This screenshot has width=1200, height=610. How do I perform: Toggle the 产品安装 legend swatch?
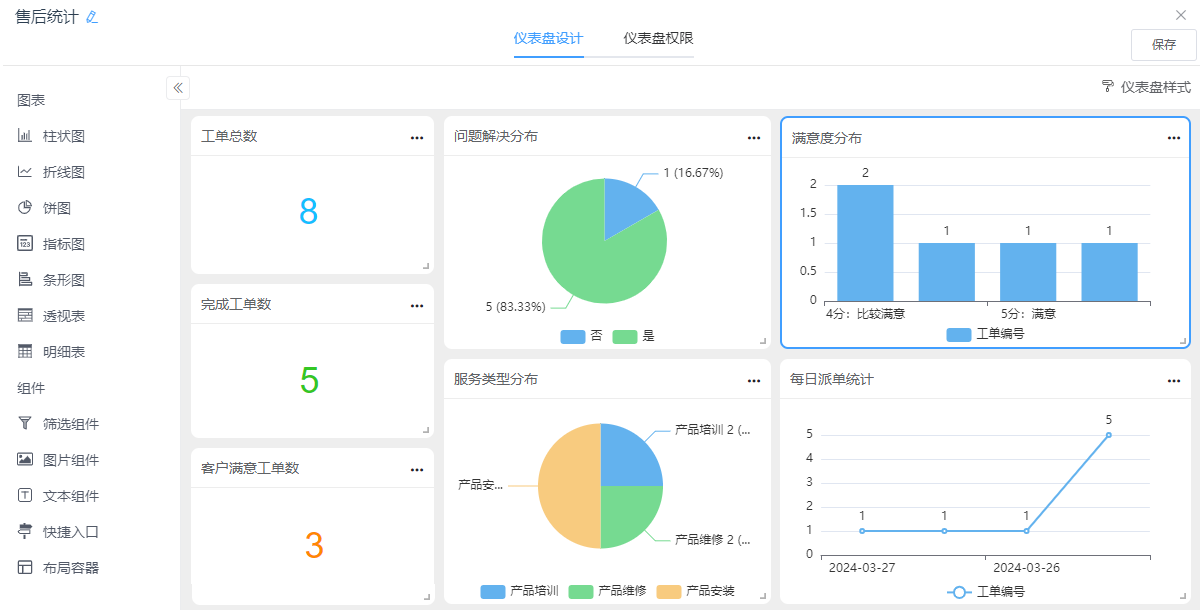[669, 592]
